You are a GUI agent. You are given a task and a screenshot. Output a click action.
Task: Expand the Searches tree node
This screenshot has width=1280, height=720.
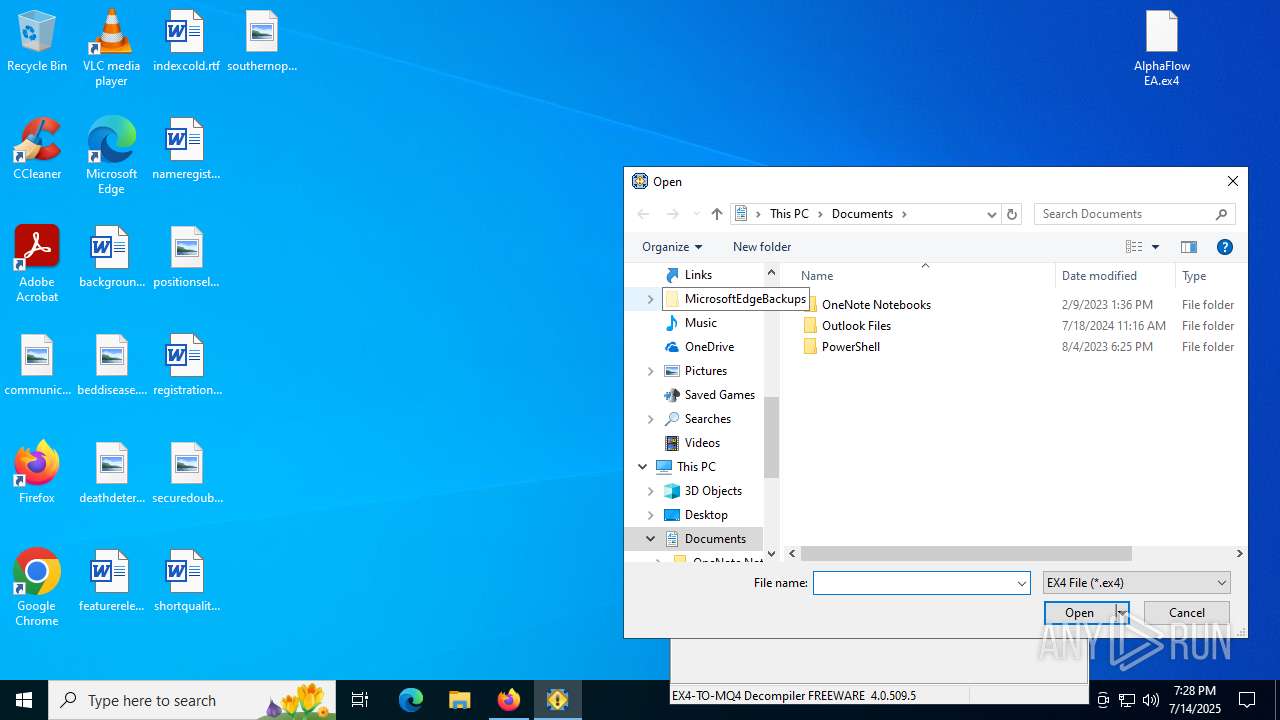[650, 419]
